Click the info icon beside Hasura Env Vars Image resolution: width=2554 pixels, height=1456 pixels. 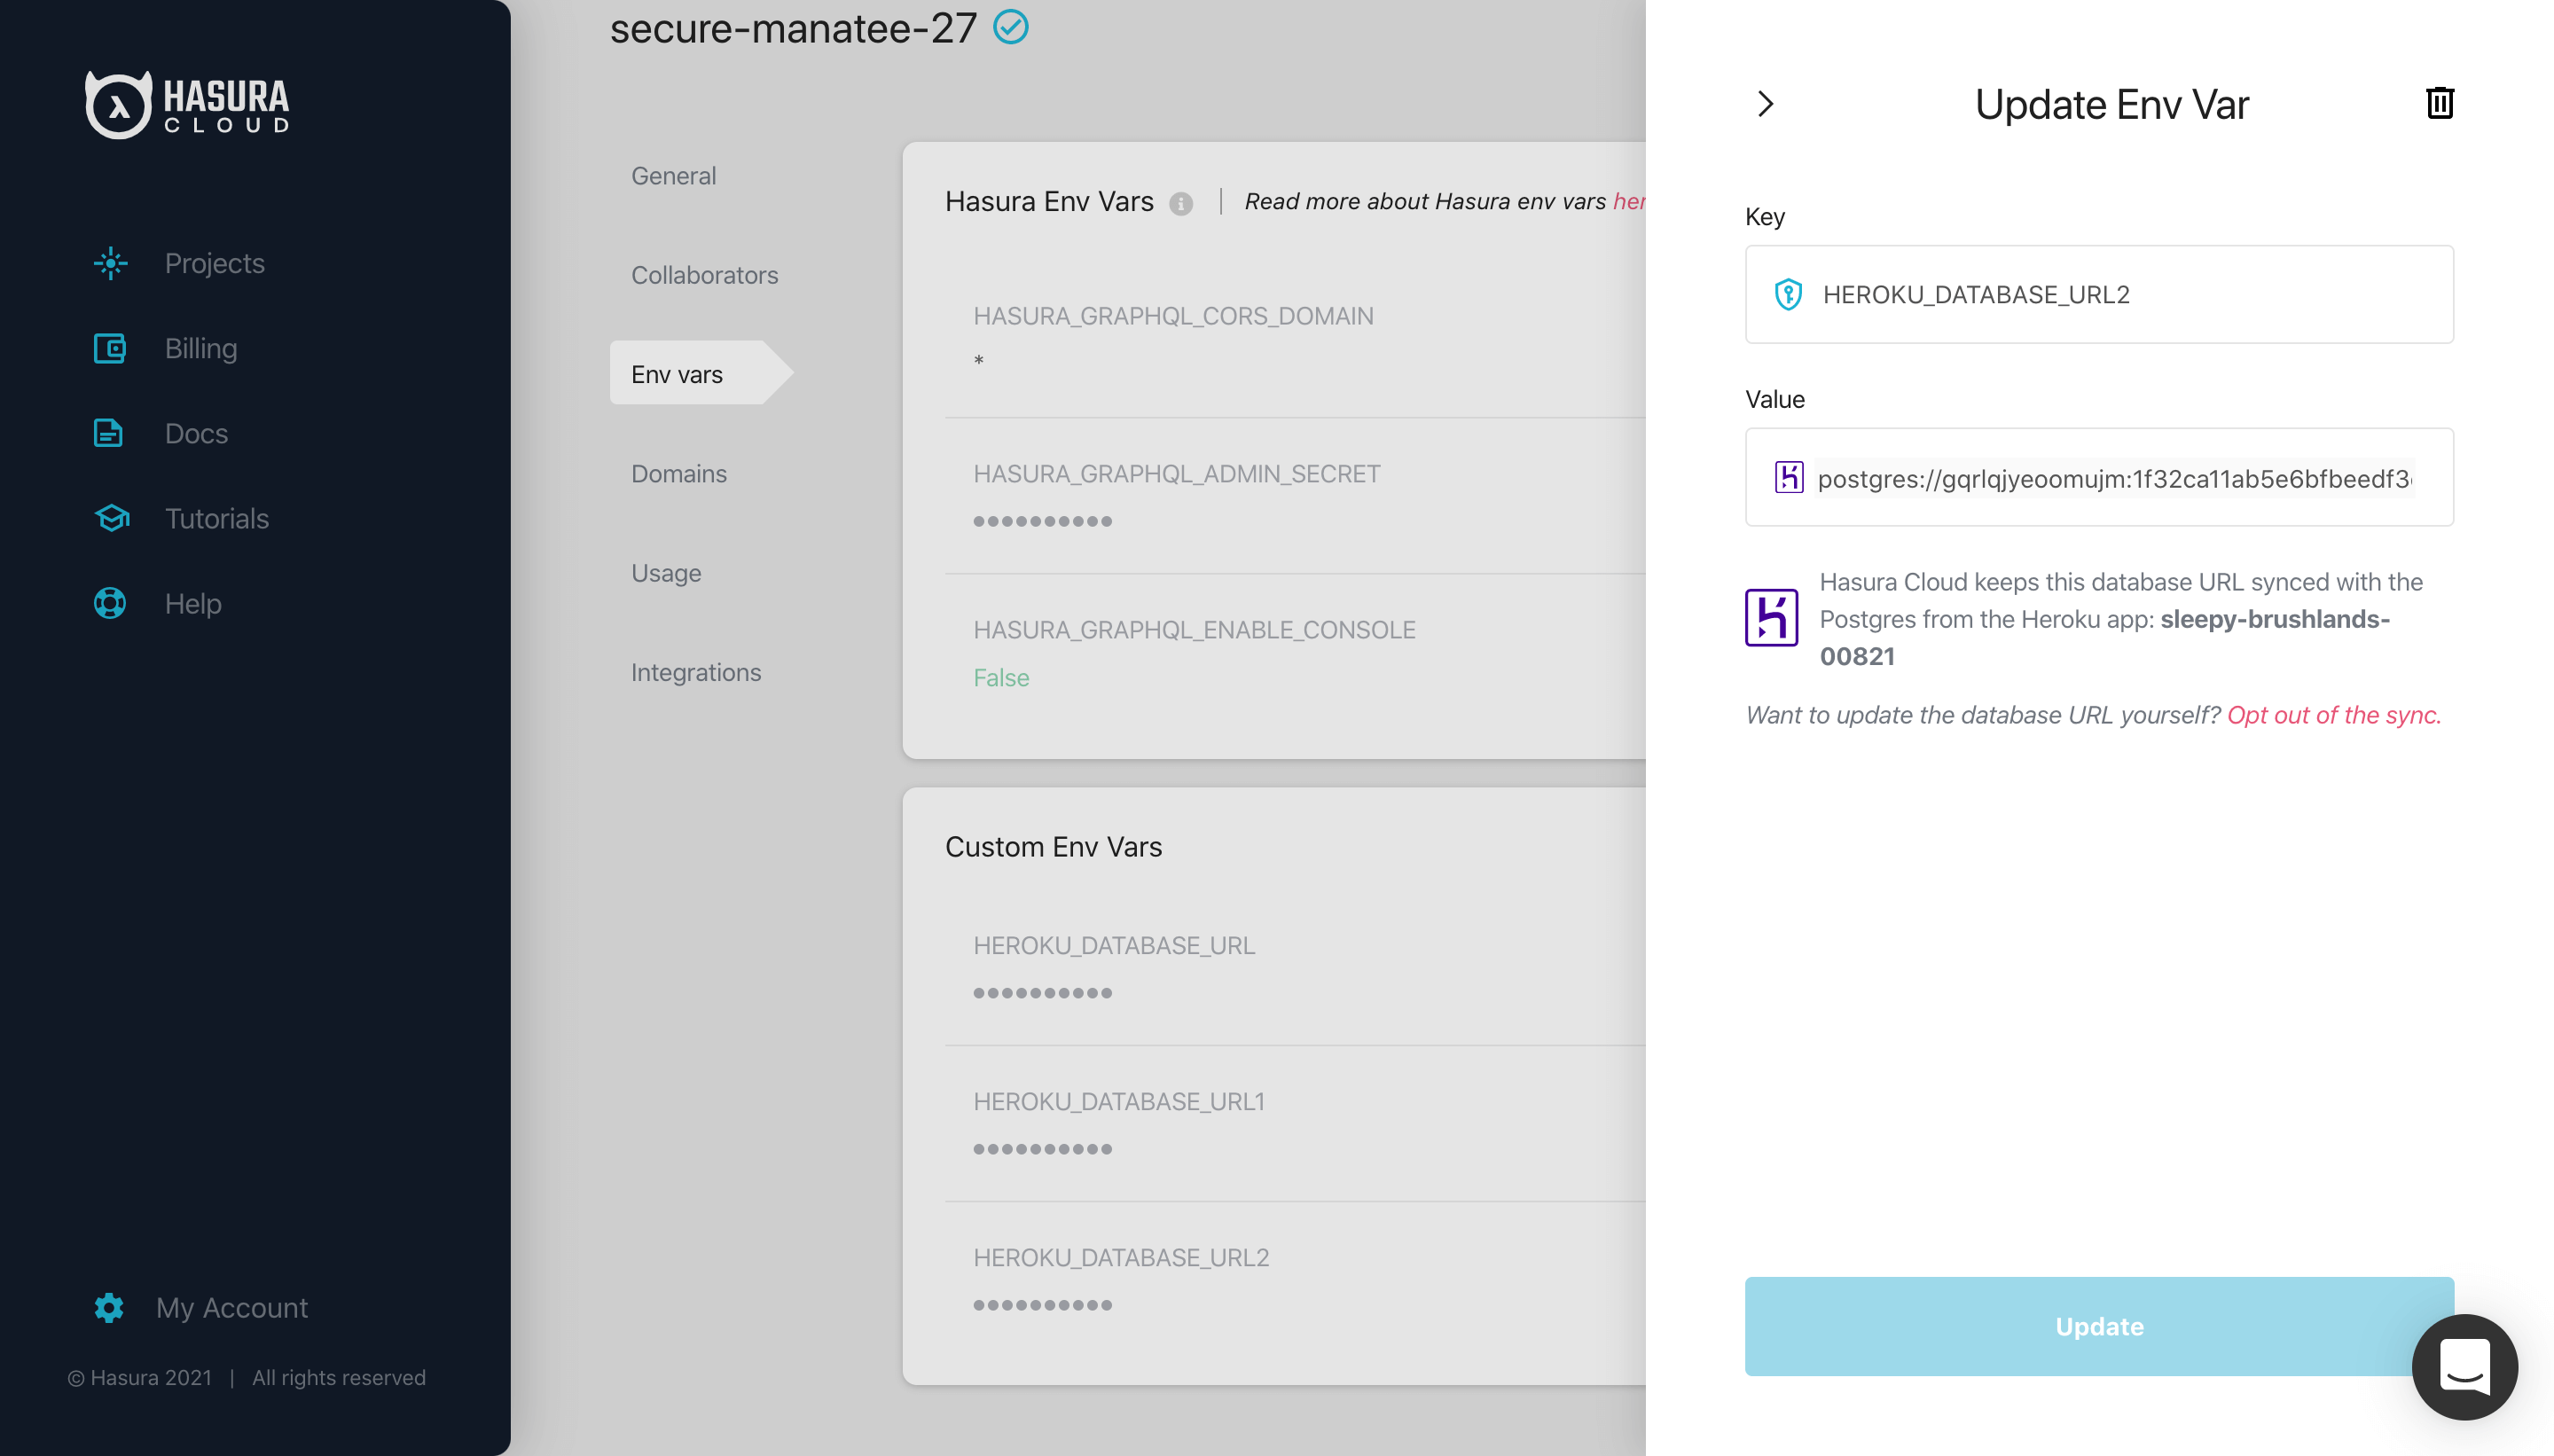coord(1181,203)
